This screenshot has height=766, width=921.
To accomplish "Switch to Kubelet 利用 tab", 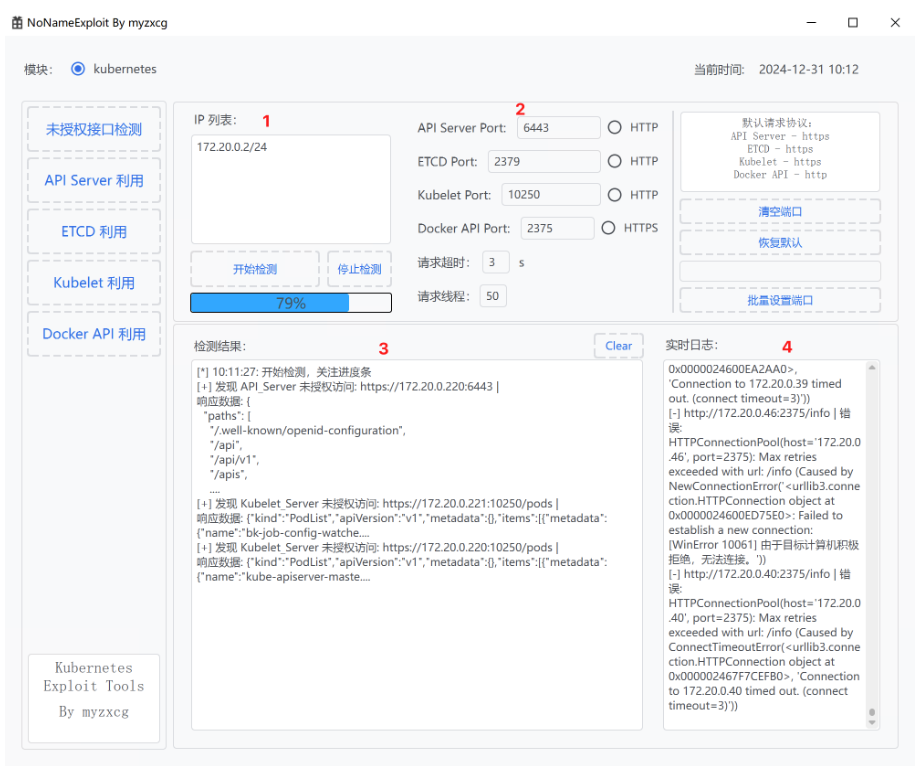I will pos(94,283).
